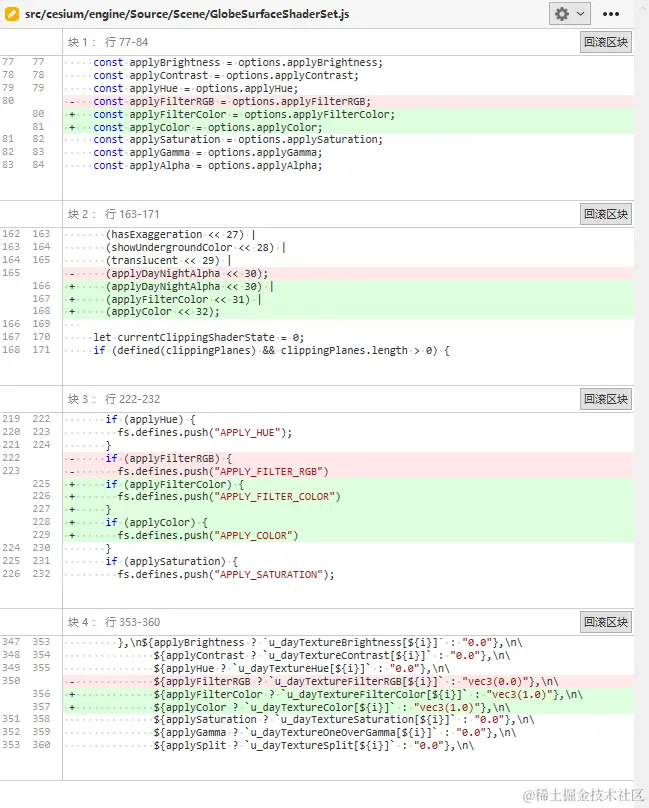The height and width of the screenshot is (808, 649).
Task: Click the modified-file icon beside GlobeSurfaceShaderSet.js
Action: tap(11, 14)
